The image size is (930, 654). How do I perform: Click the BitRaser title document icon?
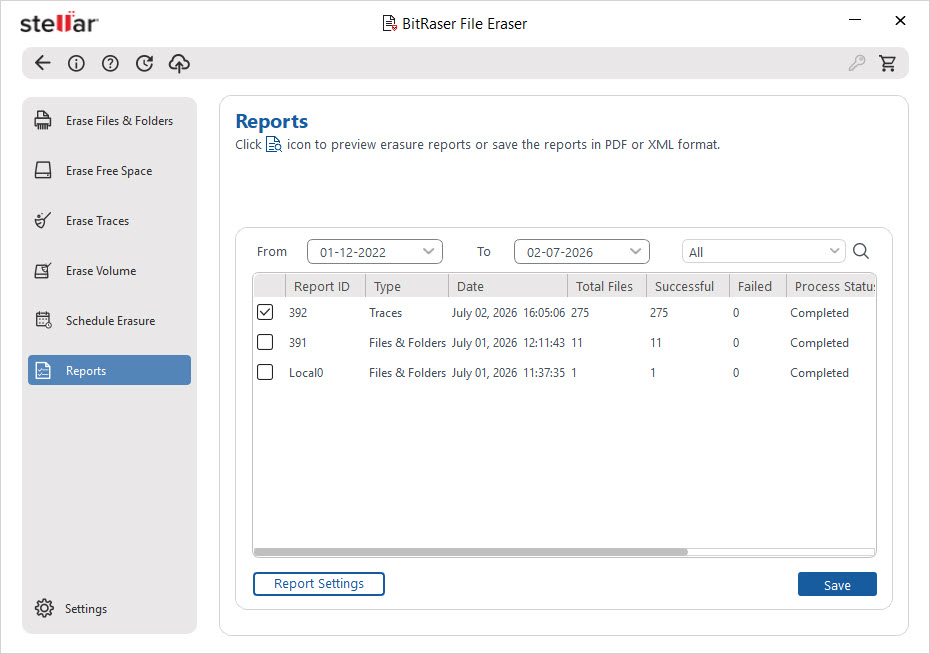390,24
